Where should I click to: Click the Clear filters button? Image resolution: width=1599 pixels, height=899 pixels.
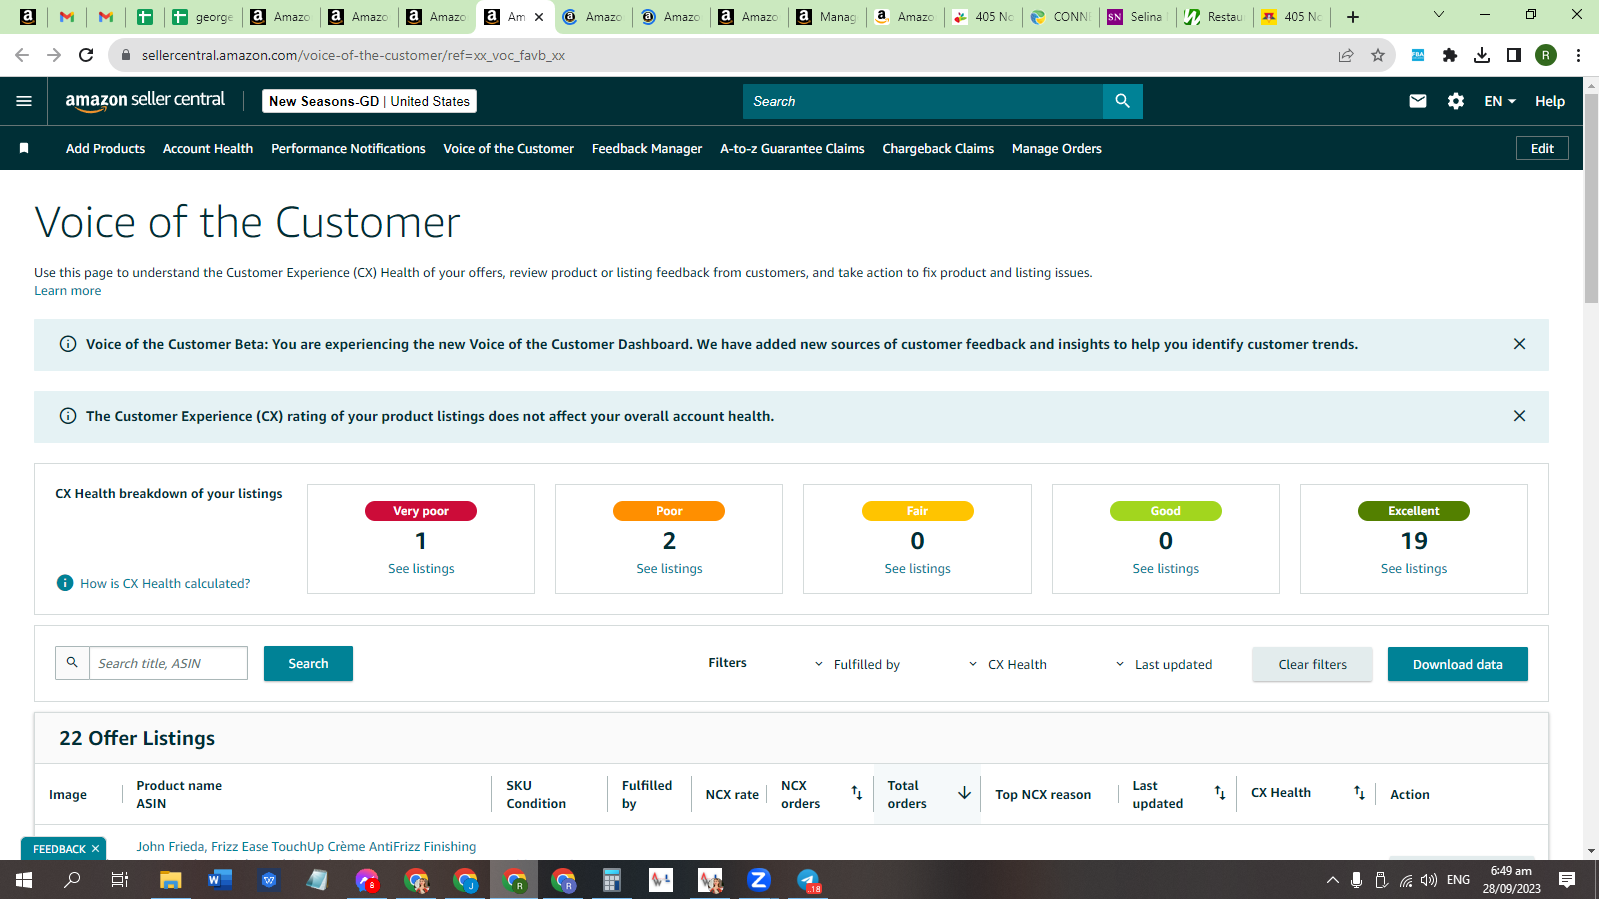(x=1312, y=664)
